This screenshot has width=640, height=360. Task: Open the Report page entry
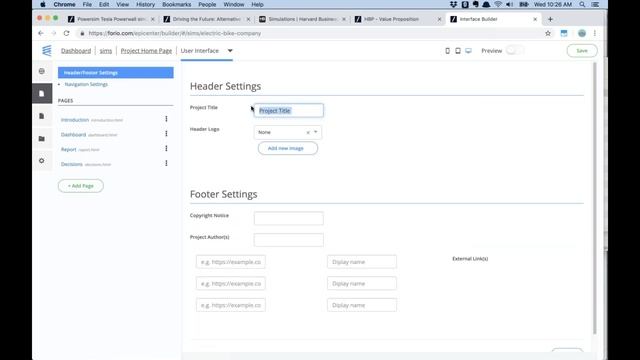69,149
